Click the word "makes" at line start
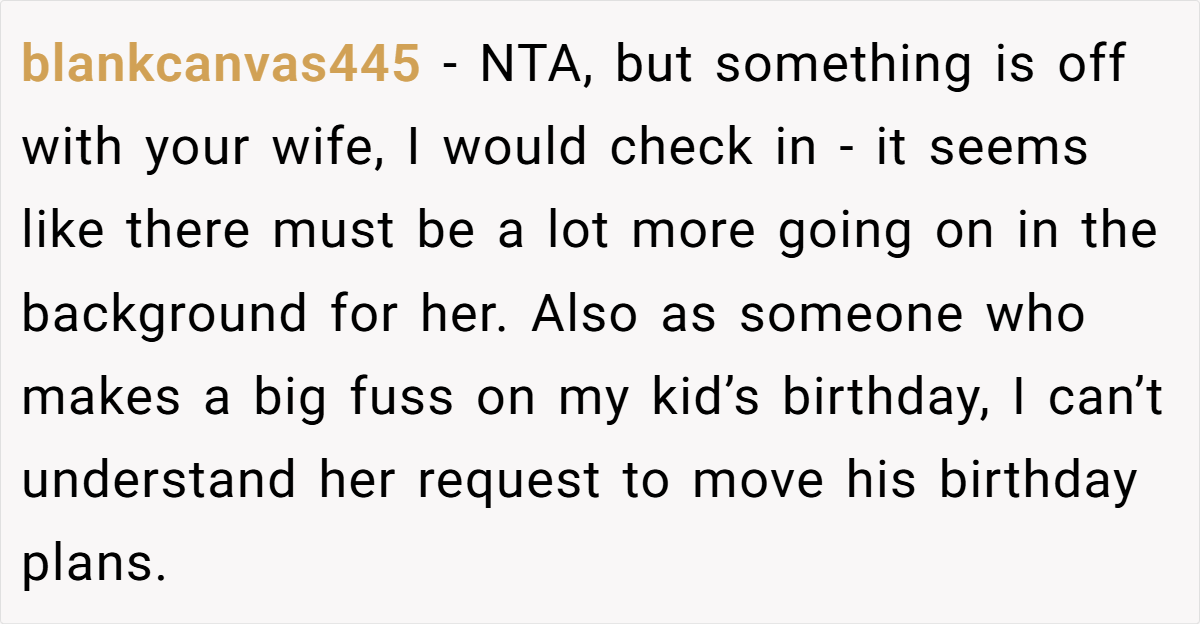The height and width of the screenshot is (624, 1200). [x=101, y=398]
